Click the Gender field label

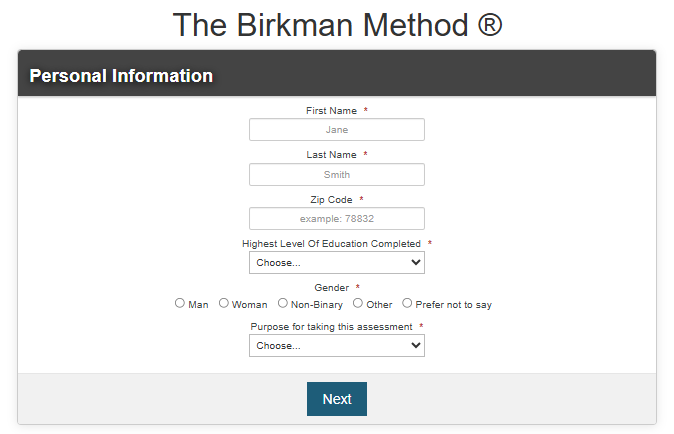click(331, 287)
